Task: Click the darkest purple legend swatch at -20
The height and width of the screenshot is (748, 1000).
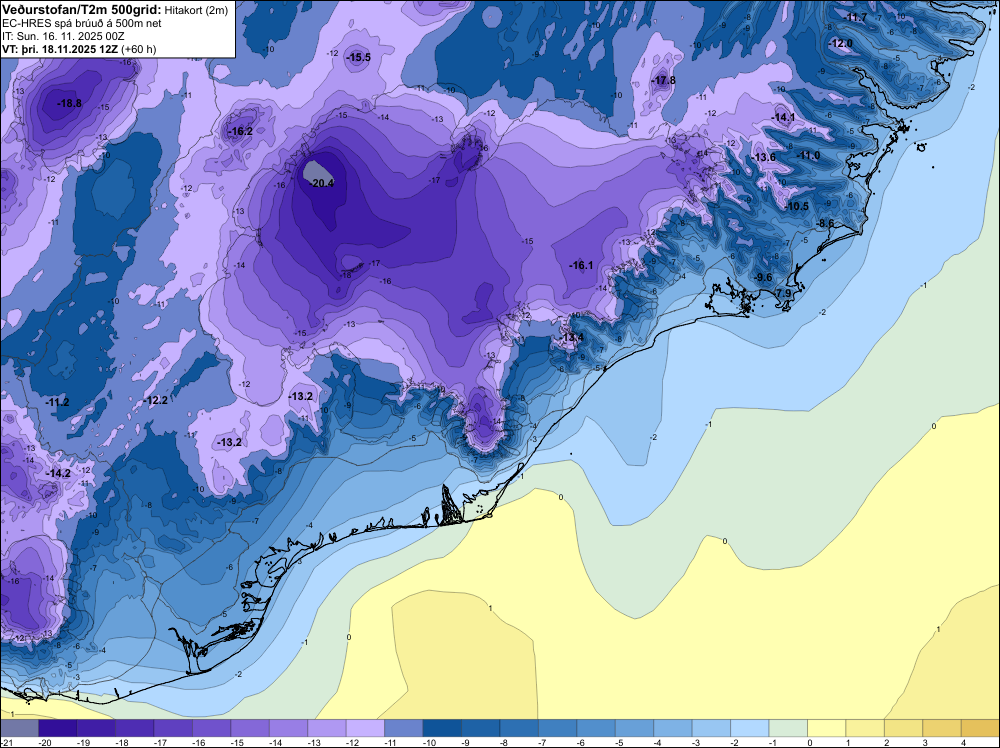Action: coord(58,728)
